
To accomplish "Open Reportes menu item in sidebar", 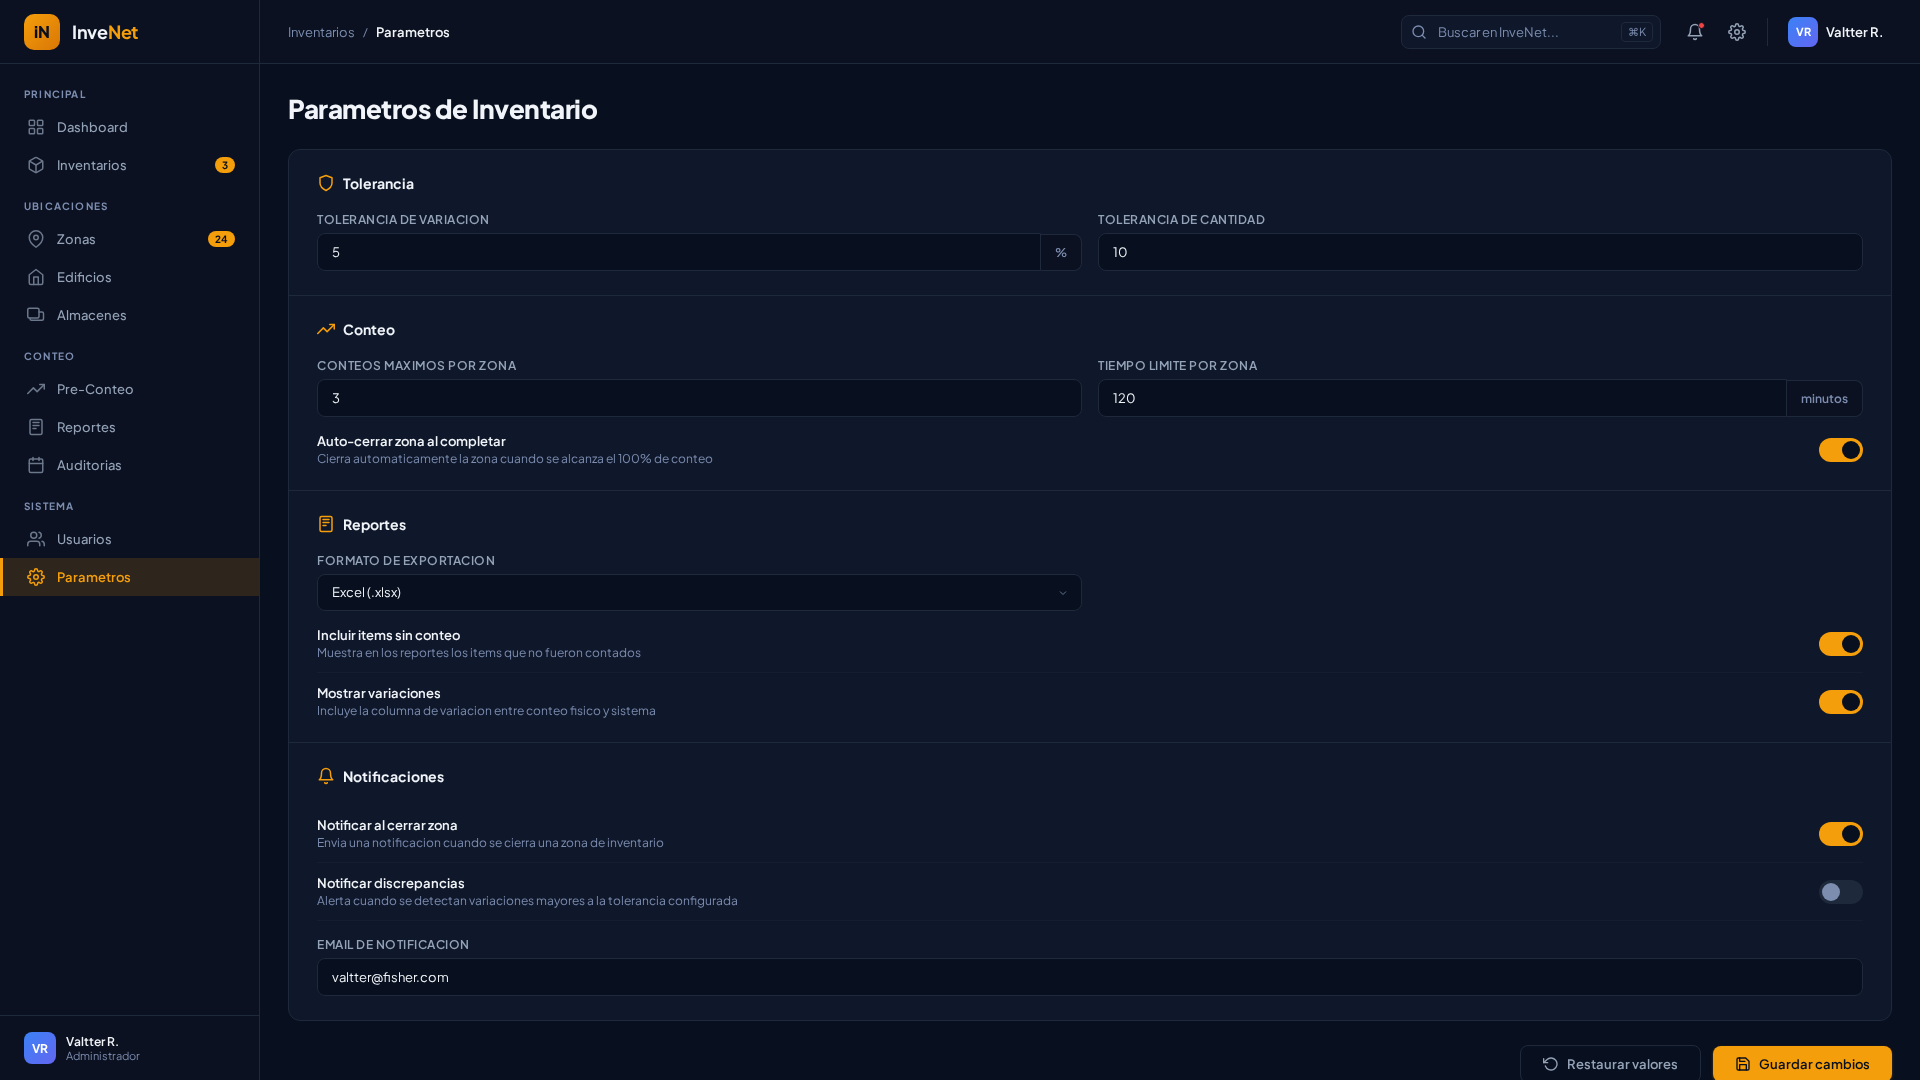I will click(x=86, y=427).
